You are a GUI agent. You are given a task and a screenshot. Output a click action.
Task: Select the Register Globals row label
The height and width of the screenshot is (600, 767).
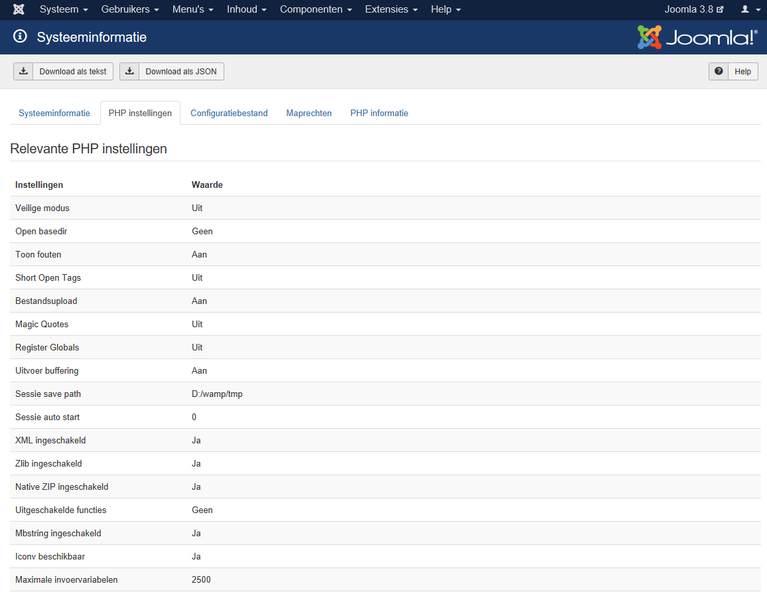coord(47,347)
